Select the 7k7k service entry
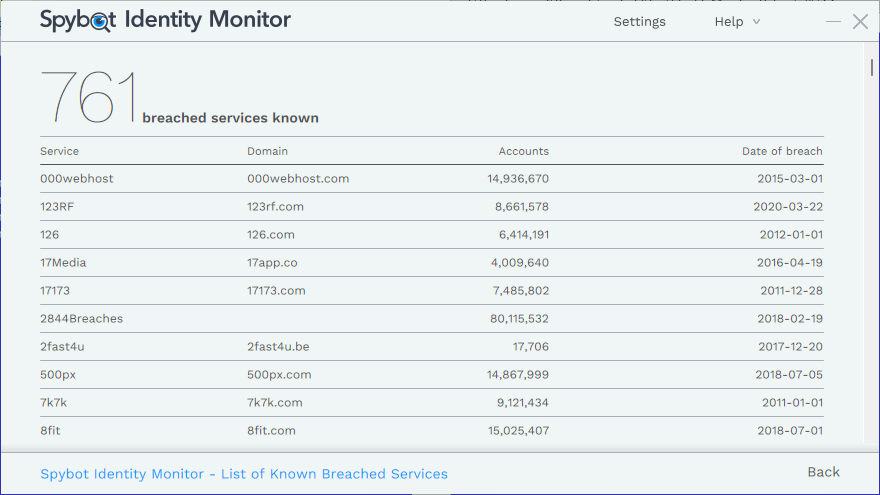 pyautogui.click(x=53, y=402)
